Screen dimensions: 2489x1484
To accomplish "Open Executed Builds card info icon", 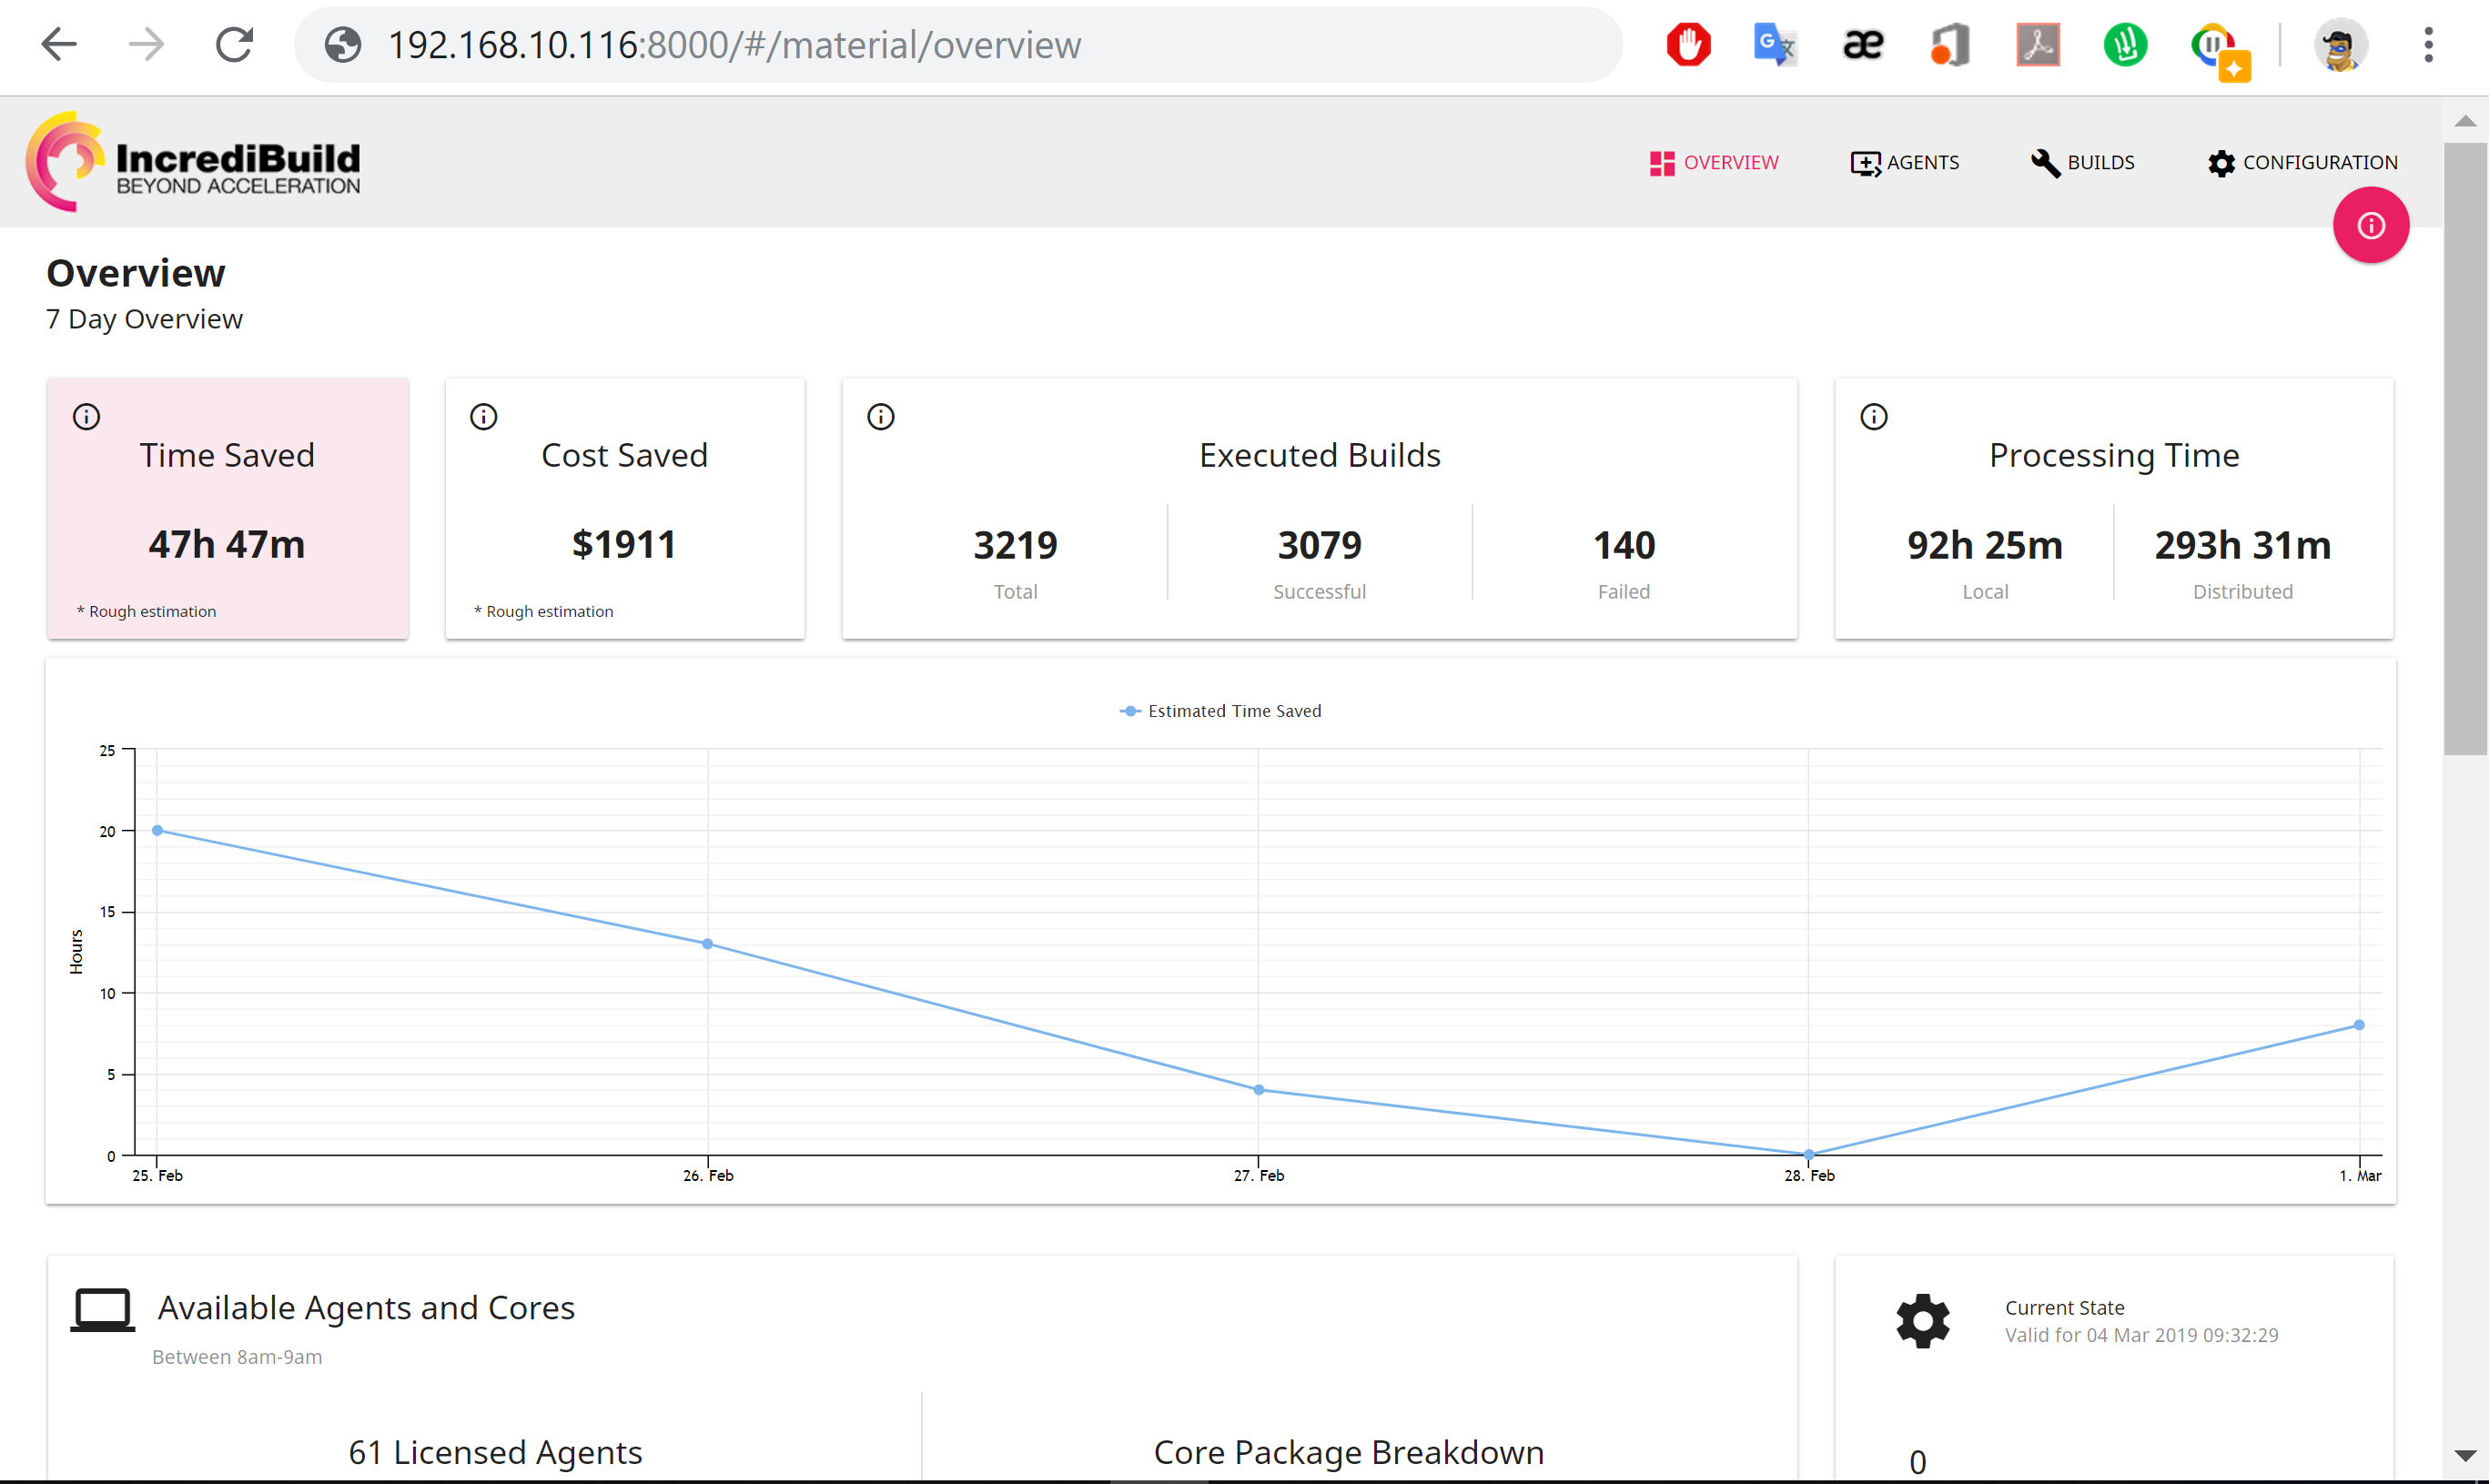I will point(881,417).
